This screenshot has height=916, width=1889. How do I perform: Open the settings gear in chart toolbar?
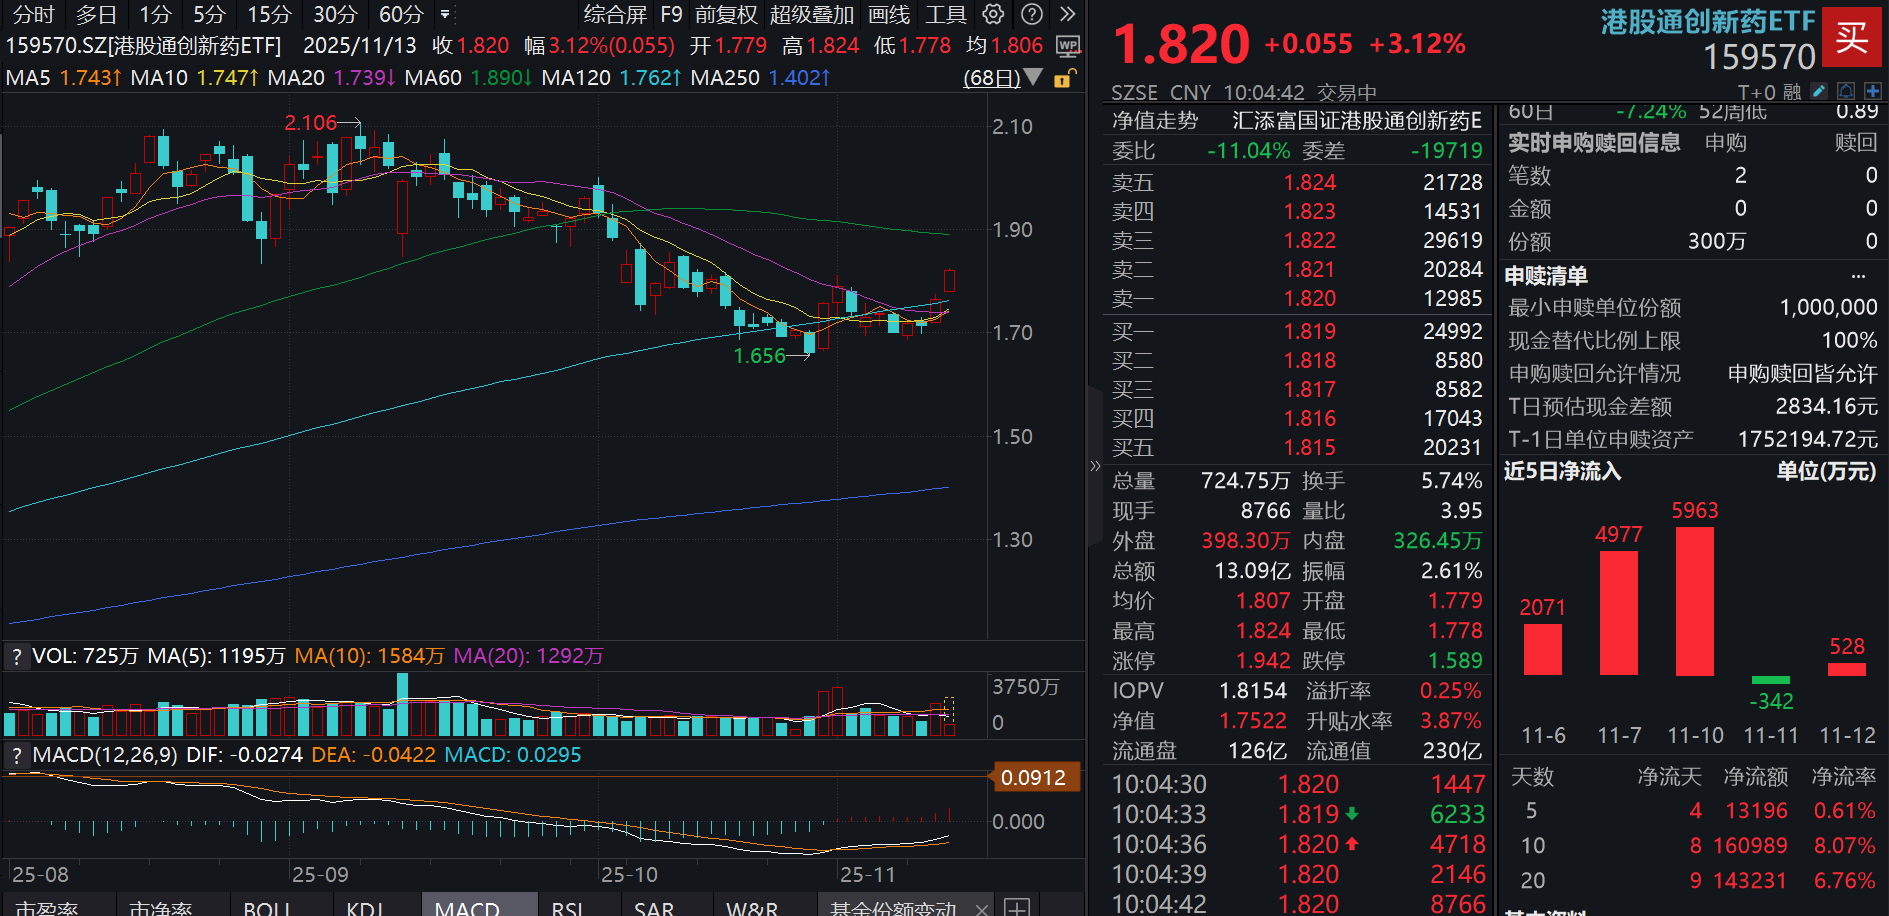coord(993,14)
